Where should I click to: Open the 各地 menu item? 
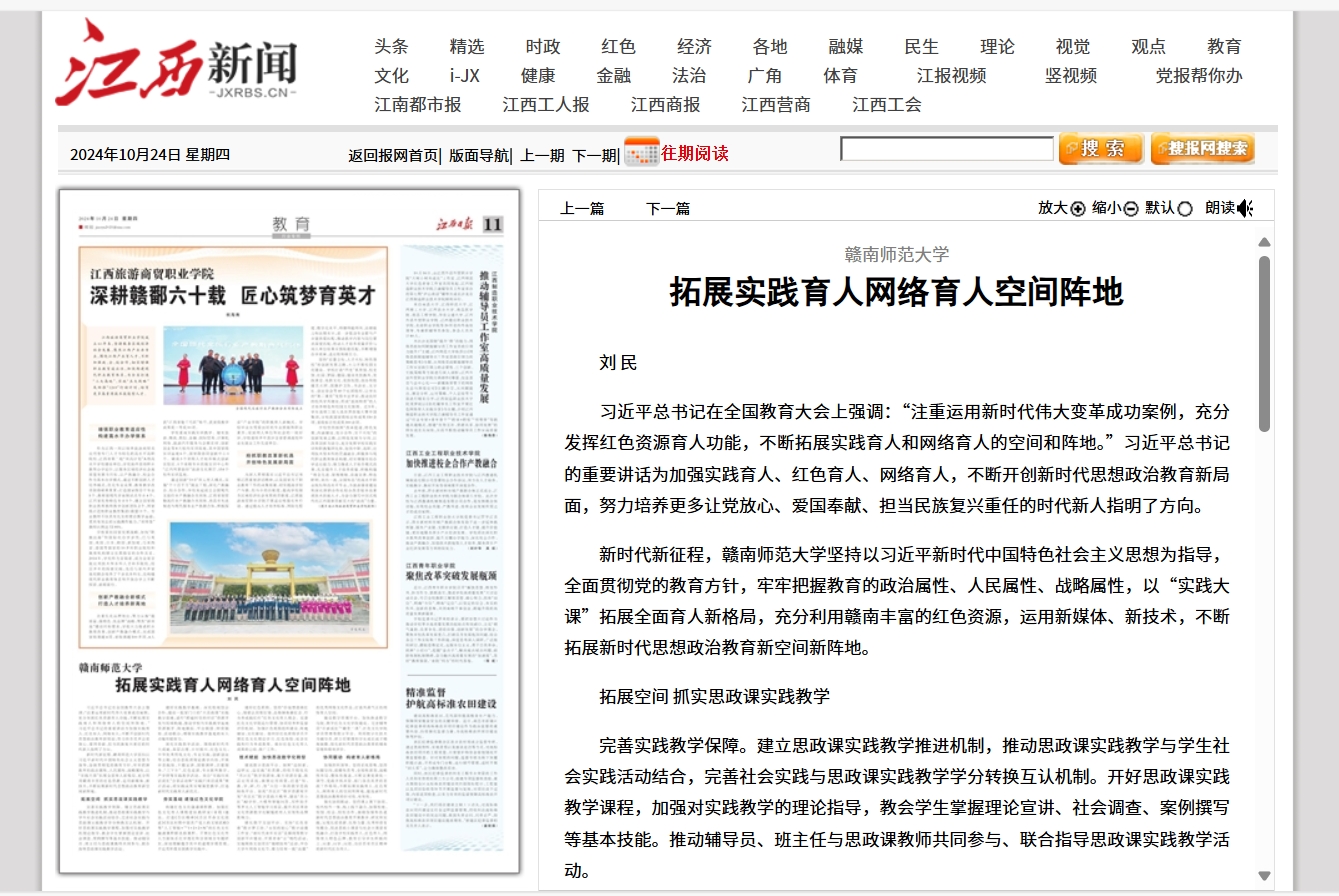click(x=770, y=46)
